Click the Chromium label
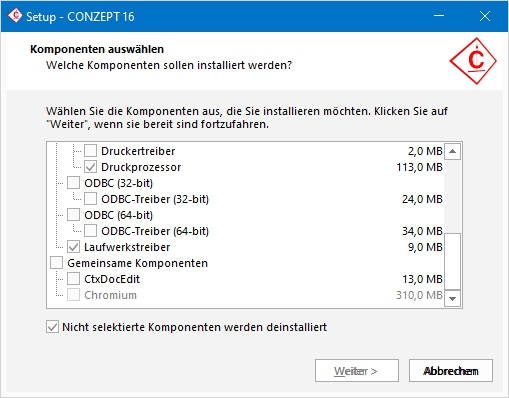The height and width of the screenshot is (398, 509). coord(110,295)
